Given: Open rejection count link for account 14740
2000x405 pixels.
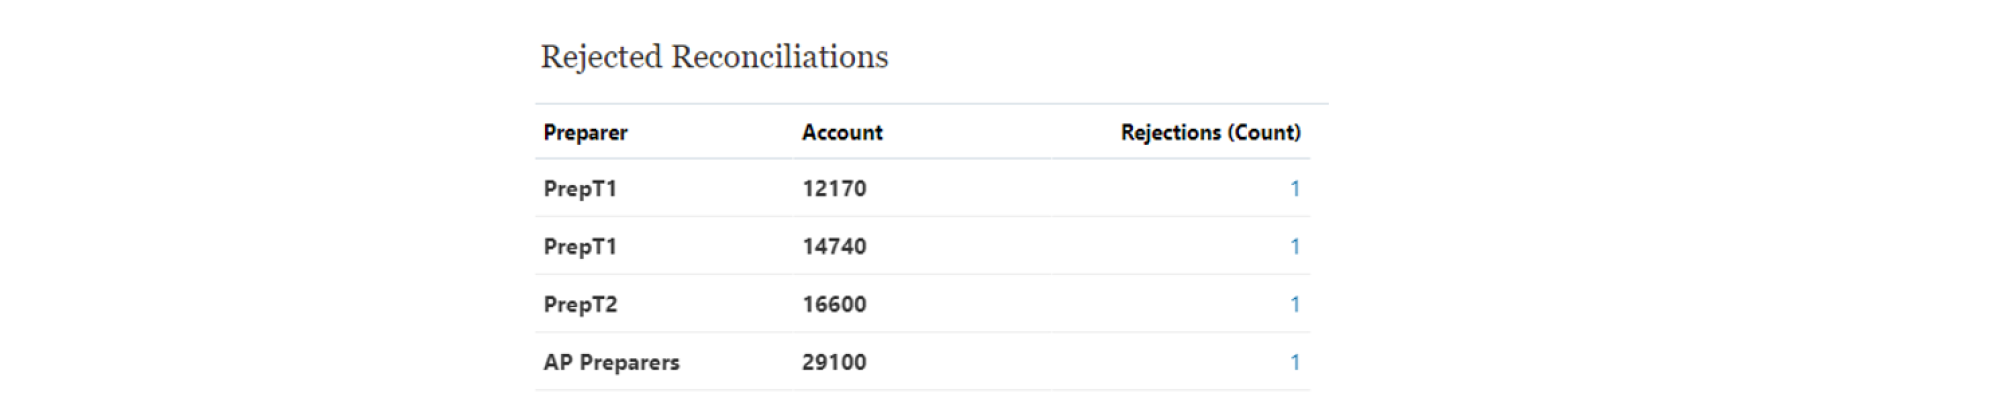Looking at the screenshot, I should tap(1295, 246).
